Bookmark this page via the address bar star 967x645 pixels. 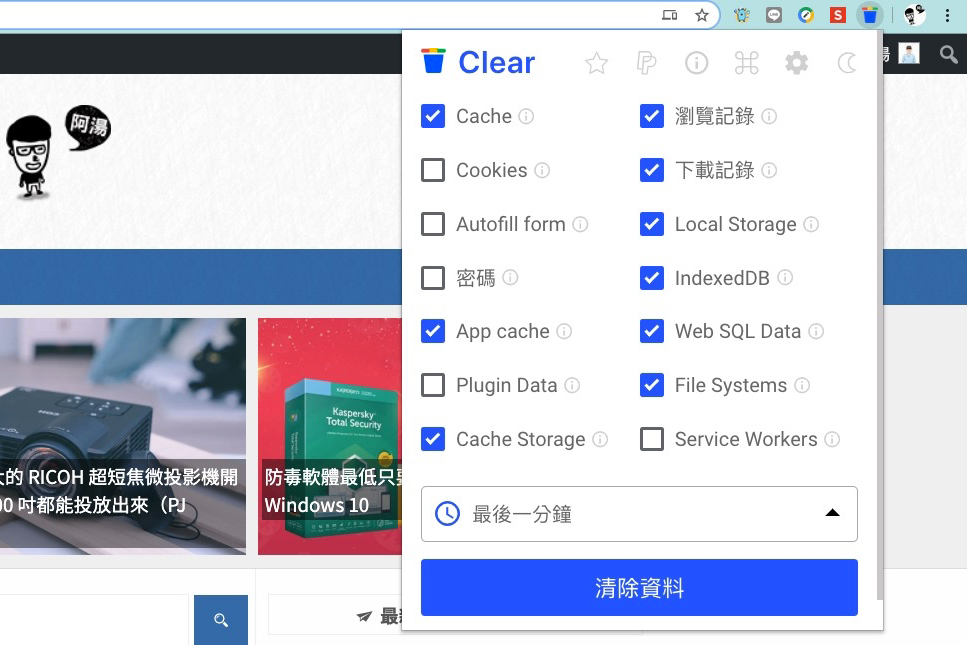(702, 15)
